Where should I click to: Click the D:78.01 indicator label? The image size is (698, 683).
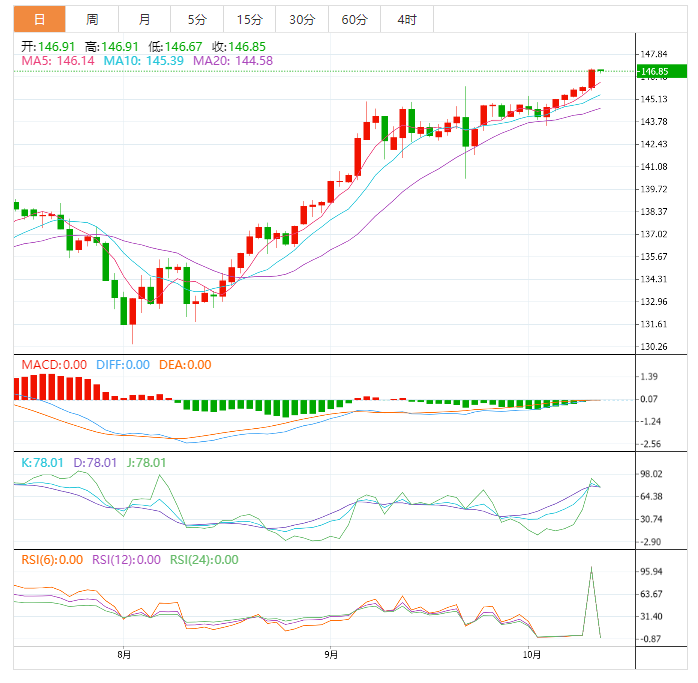[95, 463]
